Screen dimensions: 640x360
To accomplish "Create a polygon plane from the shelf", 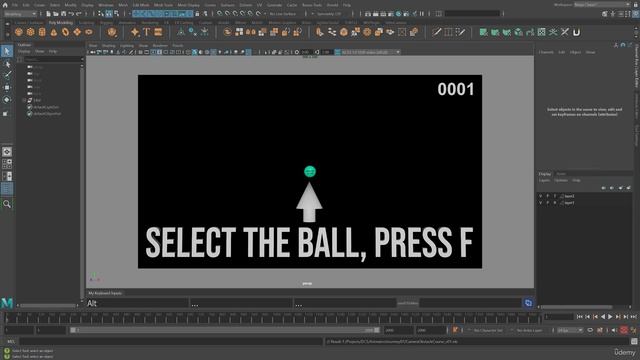I will 77,32.
